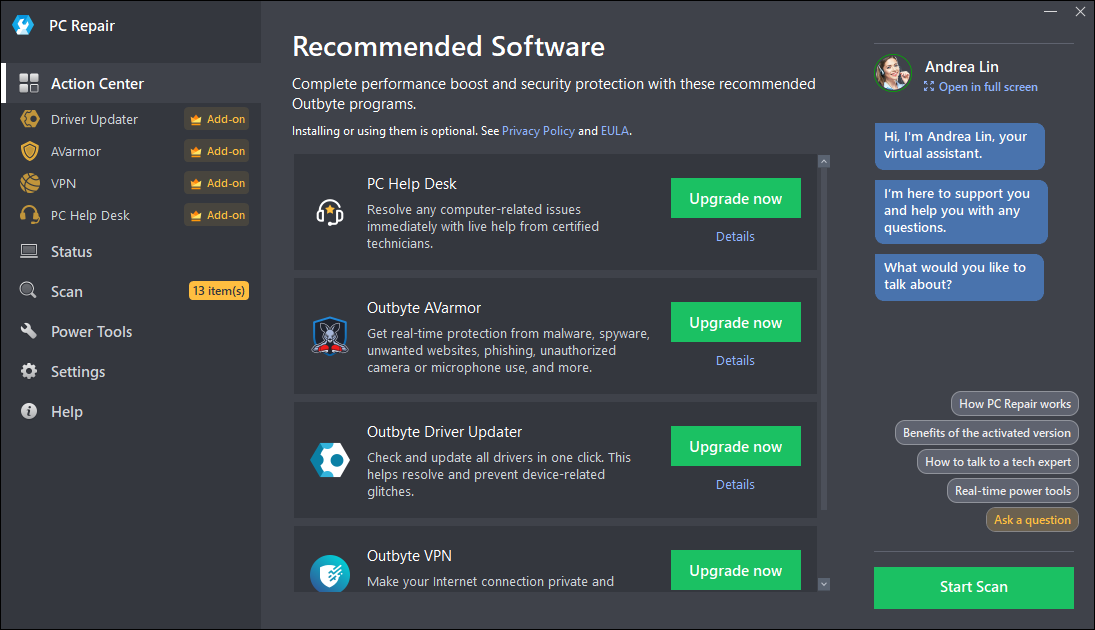Screen dimensions: 1095x630
Task: Upgrade Outbyte VPN now
Action: pyautogui.click(x=735, y=570)
